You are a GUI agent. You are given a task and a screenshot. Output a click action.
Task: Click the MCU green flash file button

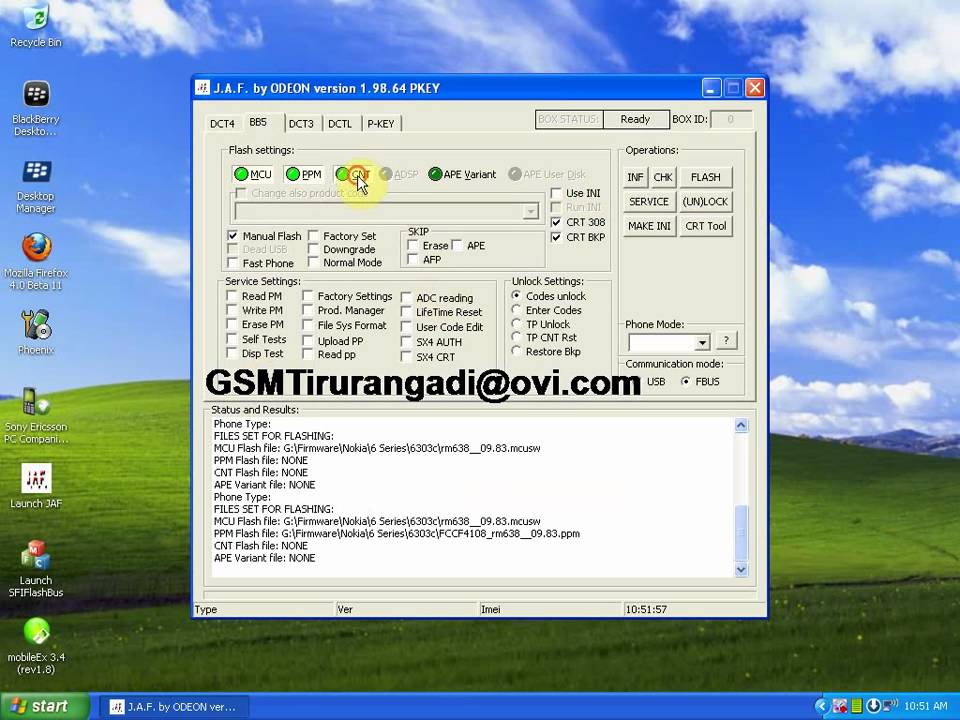tap(252, 174)
